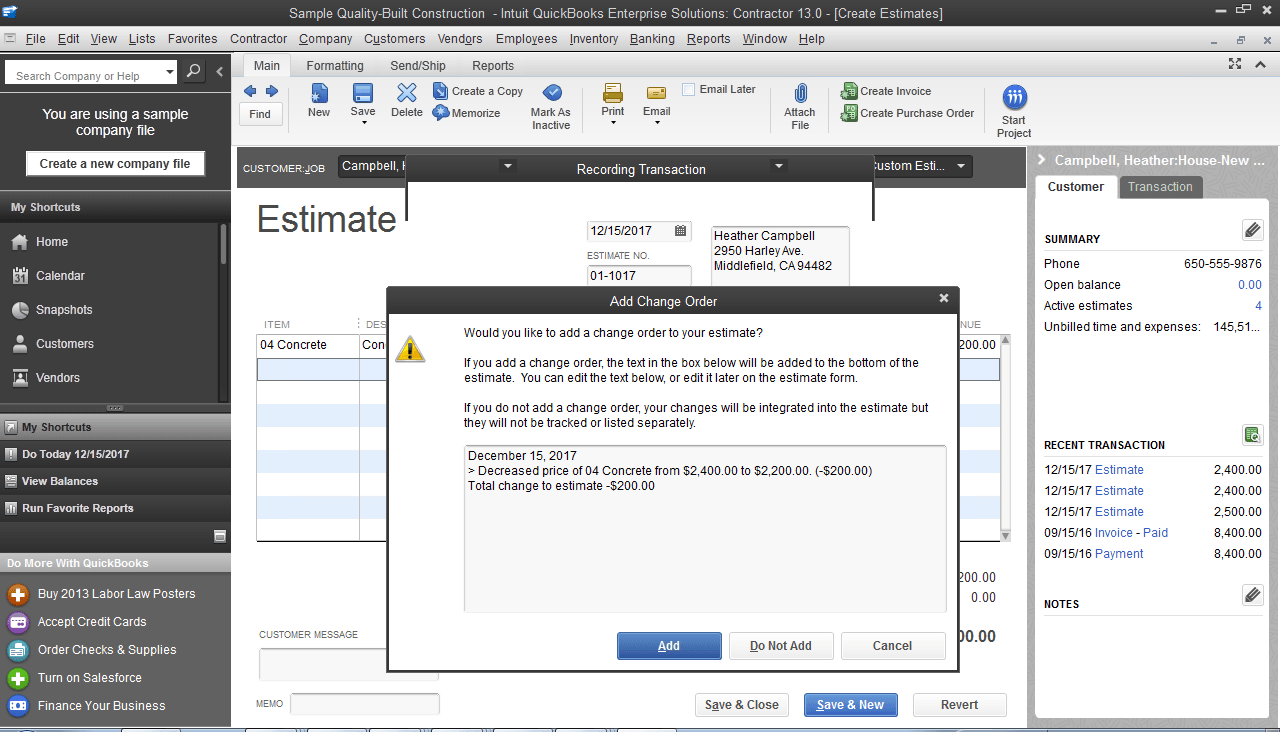Image resolution: width=1280 pixels, height=732 pixels.
Task: Click Finance Your Business
Action: [101, 706]
